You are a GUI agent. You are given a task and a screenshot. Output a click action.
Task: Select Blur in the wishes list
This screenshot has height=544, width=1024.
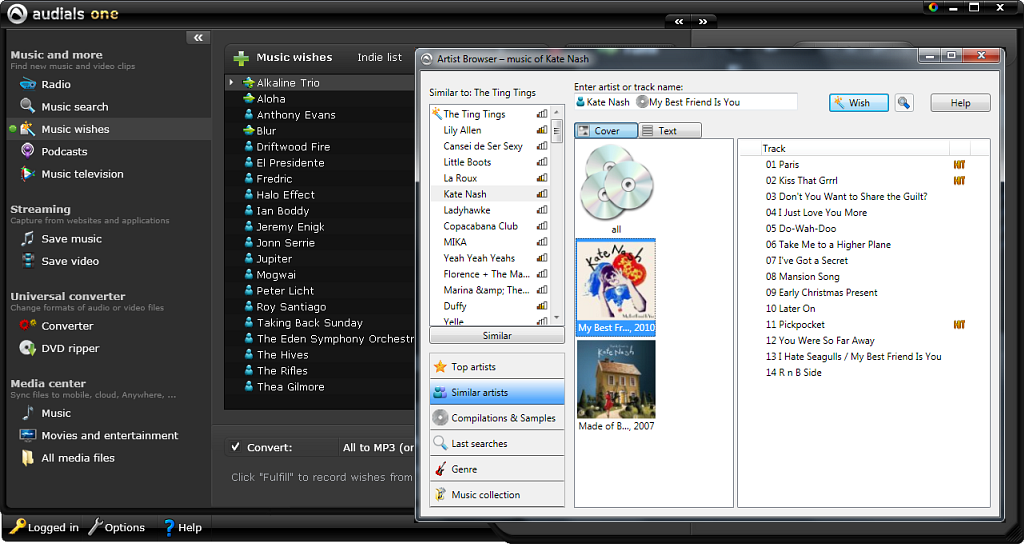click(x=266, y=131)
